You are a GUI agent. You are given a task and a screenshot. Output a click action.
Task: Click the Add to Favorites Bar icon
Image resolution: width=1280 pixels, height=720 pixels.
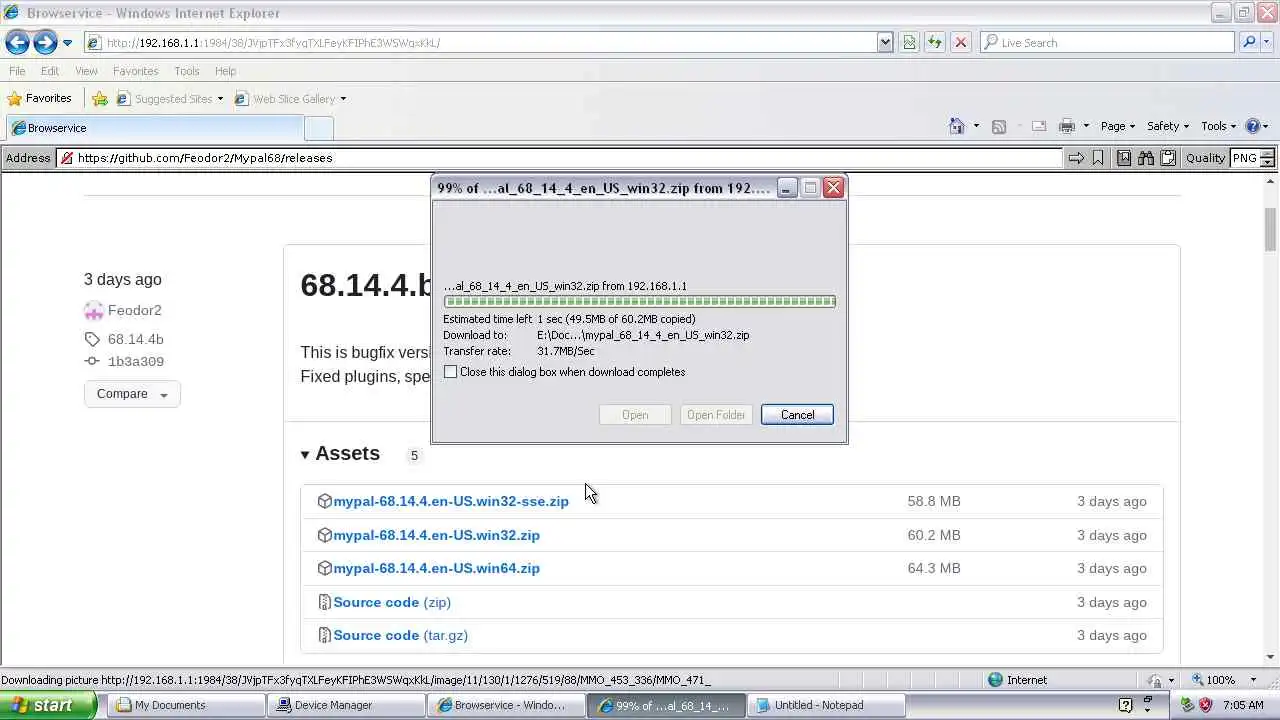(x=100, y=98)
